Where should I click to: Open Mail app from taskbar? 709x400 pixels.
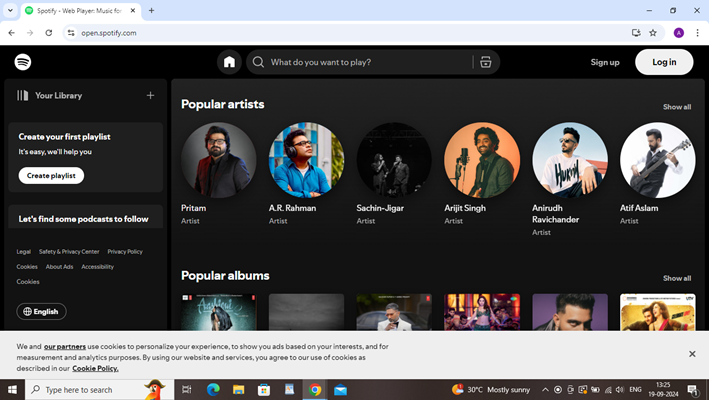(x=340, y=390)
